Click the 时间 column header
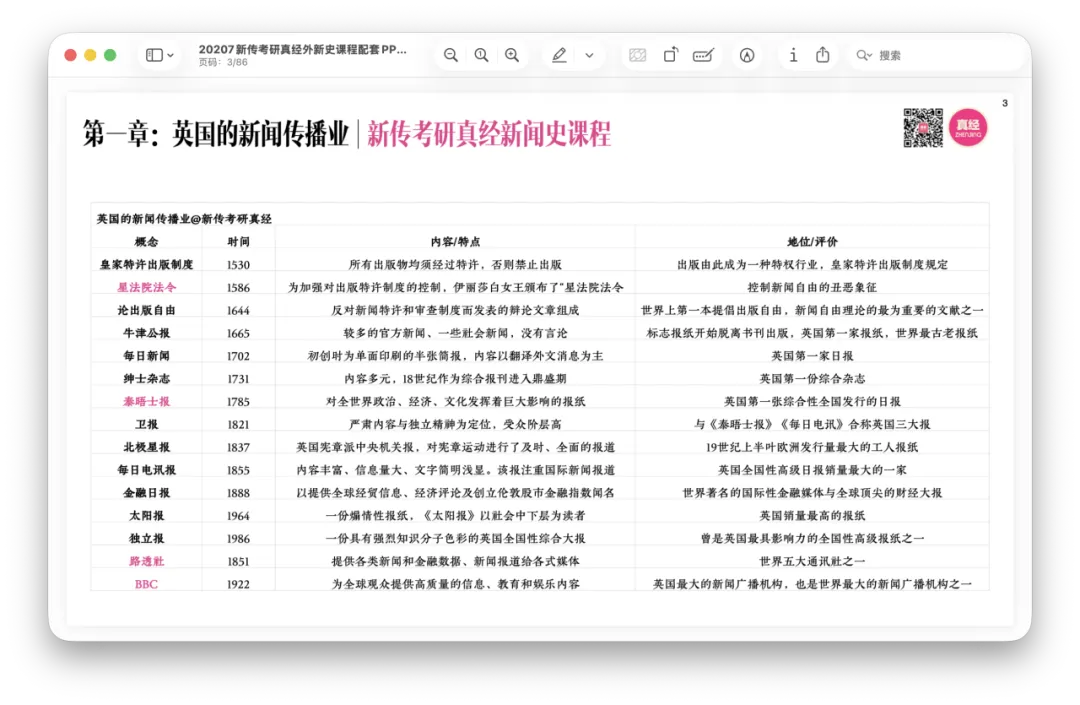Screen dimensions: 1080x705 coord(238,242)
